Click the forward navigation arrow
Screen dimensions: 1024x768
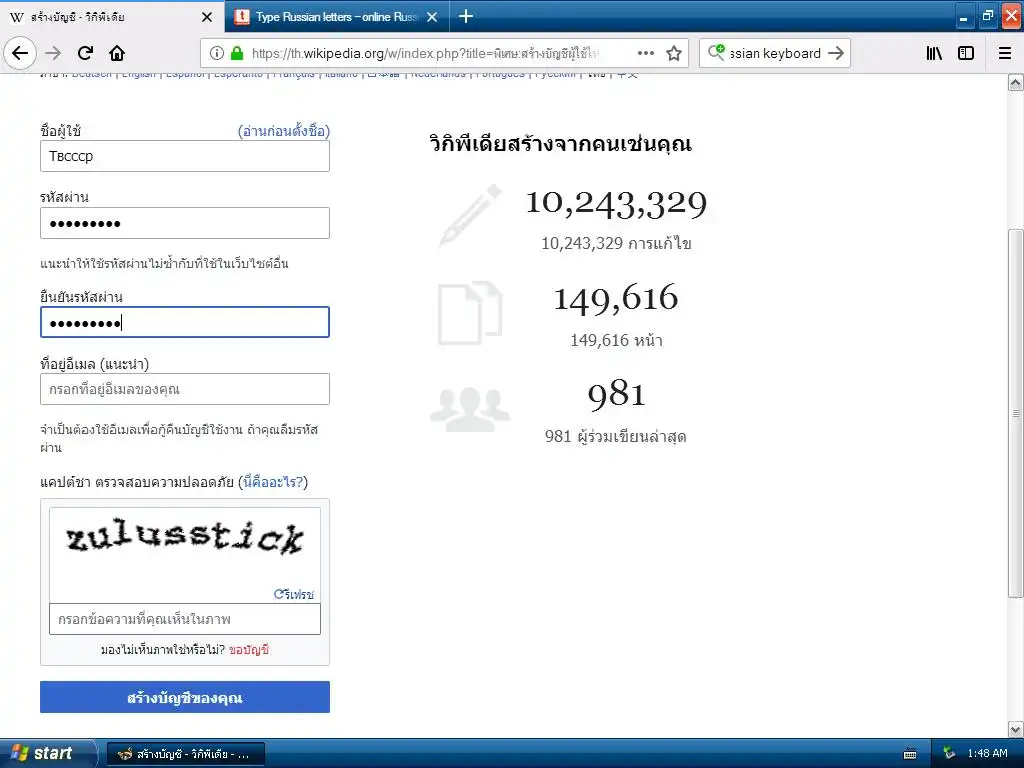[53, 53]
